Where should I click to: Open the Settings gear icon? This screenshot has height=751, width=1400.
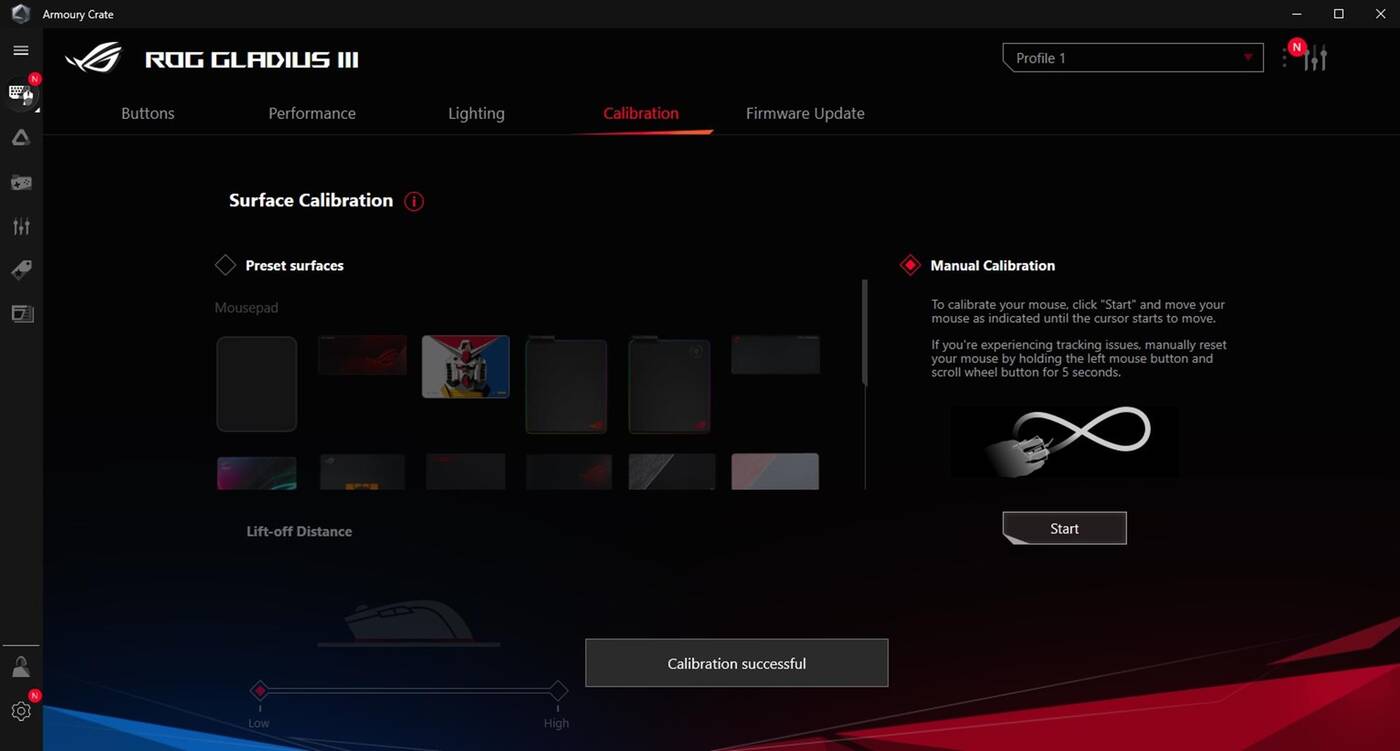(x=21, y=711)
